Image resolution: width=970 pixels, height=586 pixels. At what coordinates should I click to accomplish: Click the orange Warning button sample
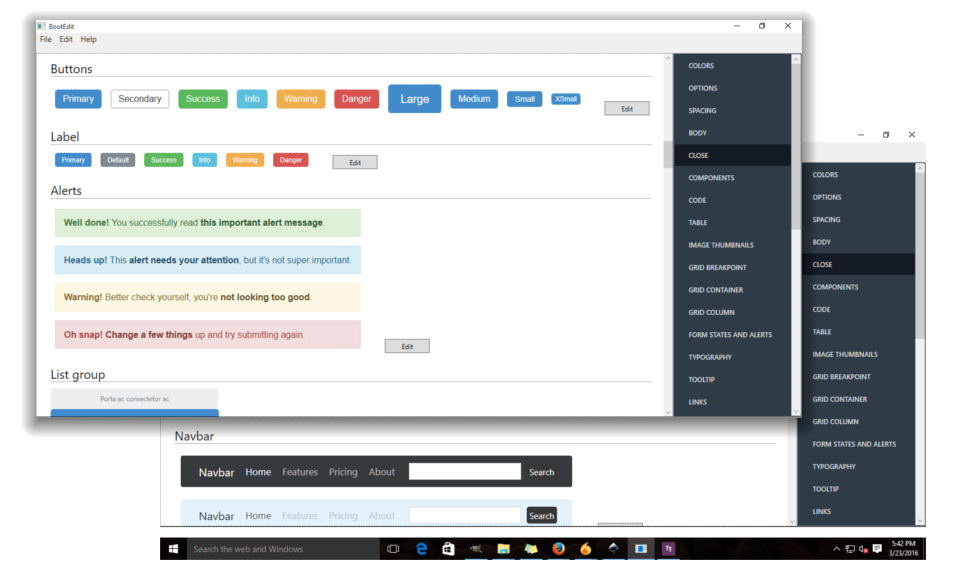[301, 99]
